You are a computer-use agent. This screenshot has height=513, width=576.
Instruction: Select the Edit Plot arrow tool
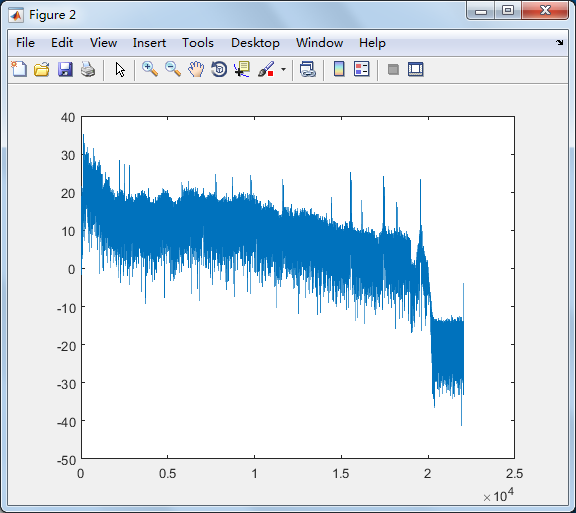pyautogui.click(x=120, y=69)
